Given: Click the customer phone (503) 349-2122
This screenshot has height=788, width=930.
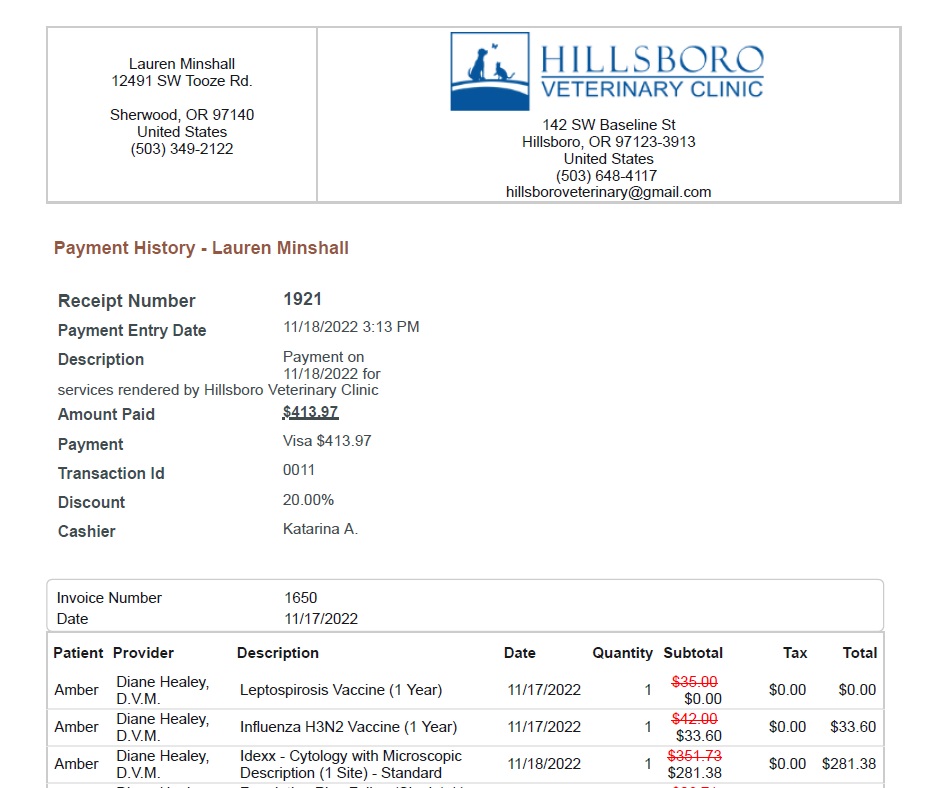Looking at the screenshot, I should (182, 149).
